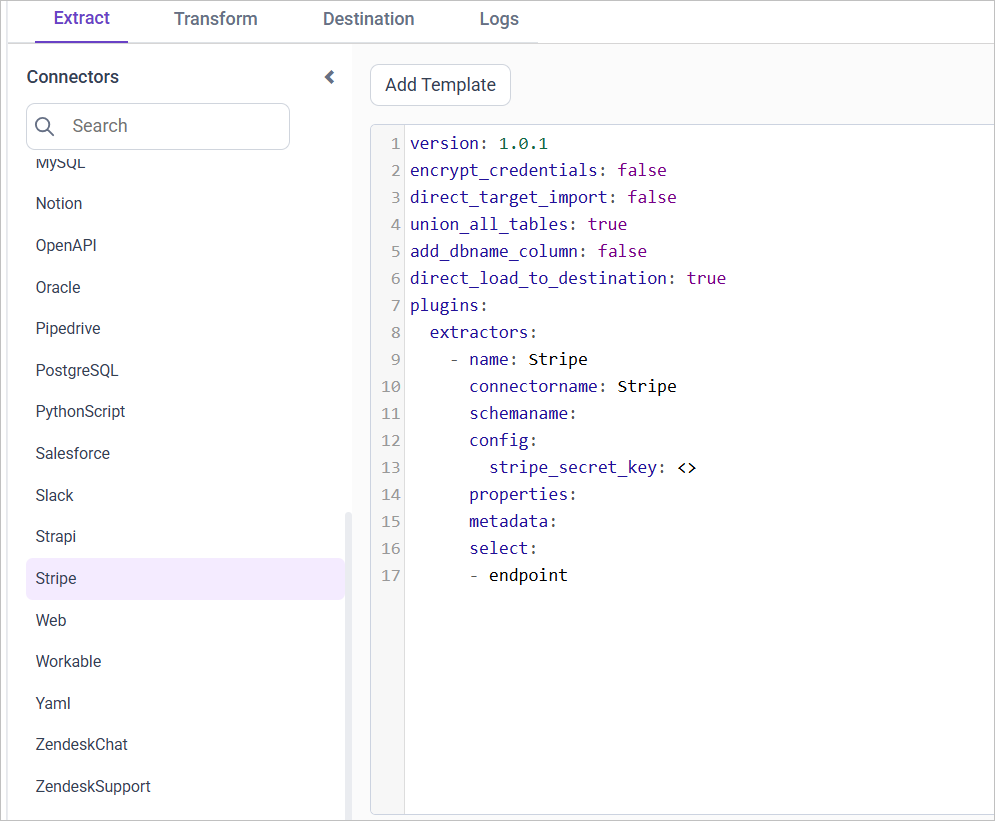Image resolution: width=995 pixels, height=821 pixels.
Task: Open the Workable connector
Action: pos(68,661)
